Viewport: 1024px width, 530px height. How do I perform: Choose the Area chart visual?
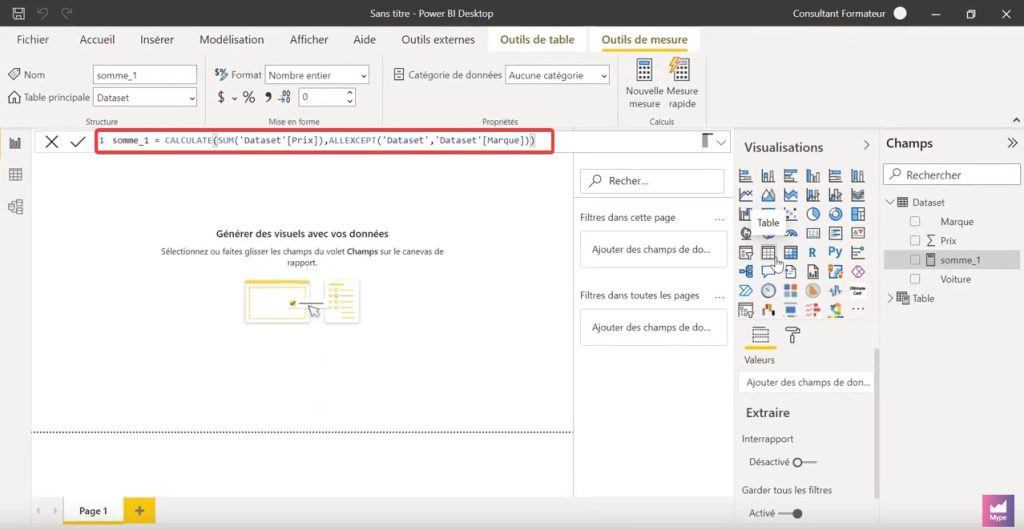(768, 195)
